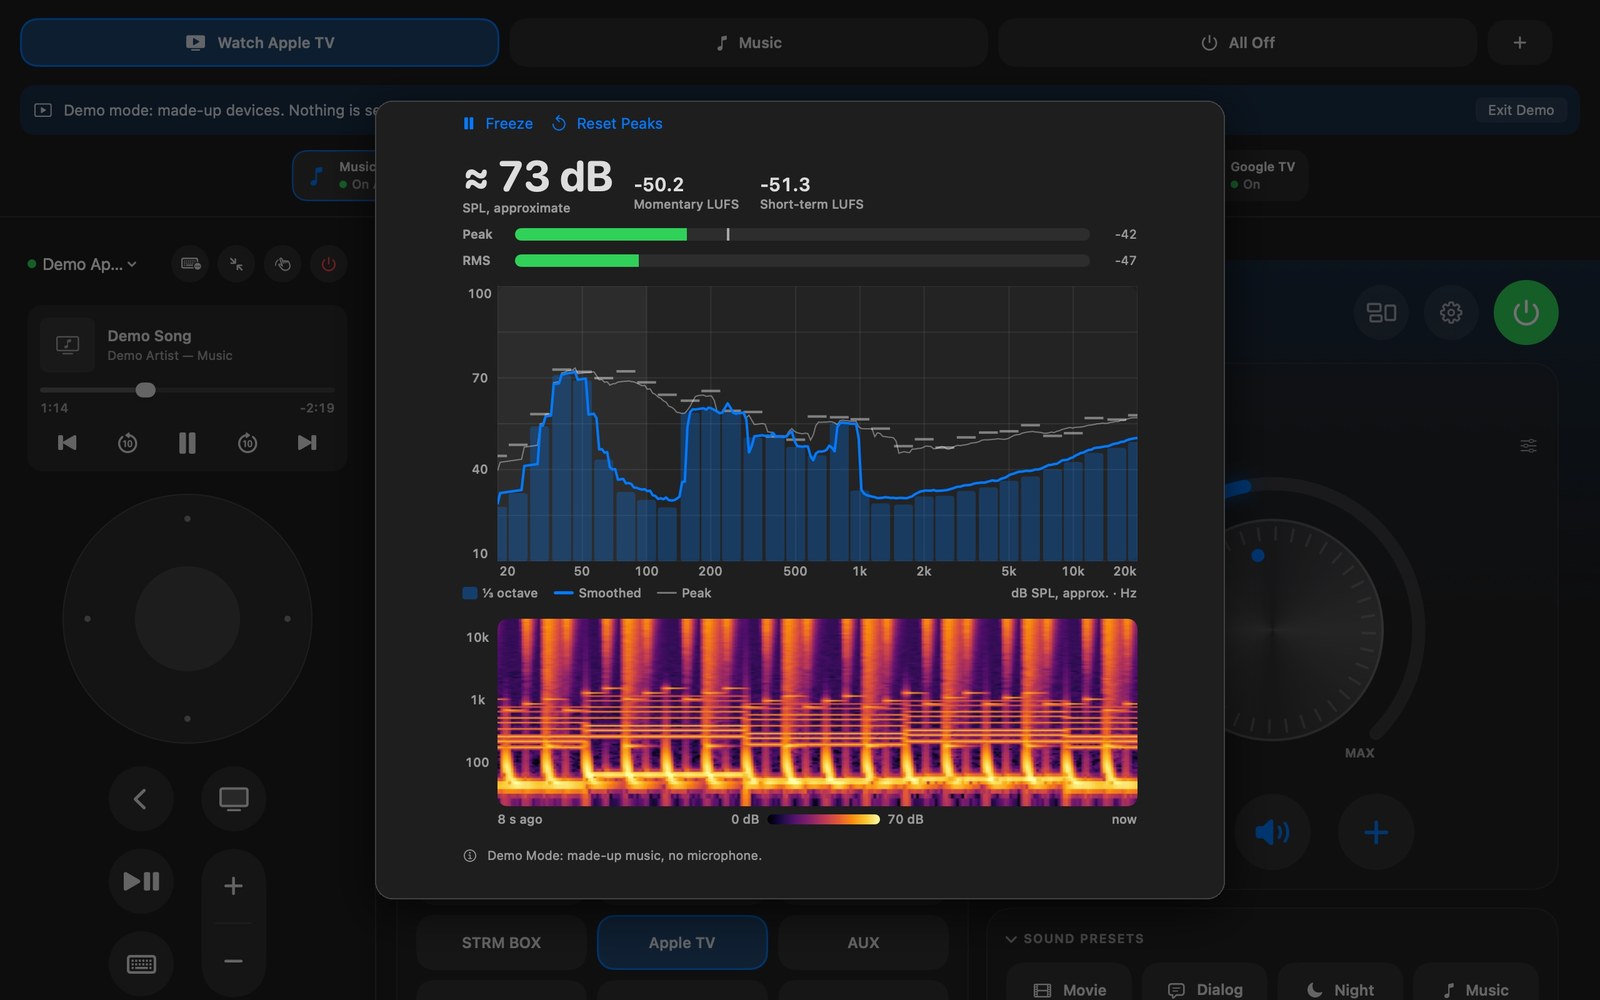Rewind 10 seconds
Image resolution: width=1600 pixels, height=1000 pixels.
click(127, 442)
